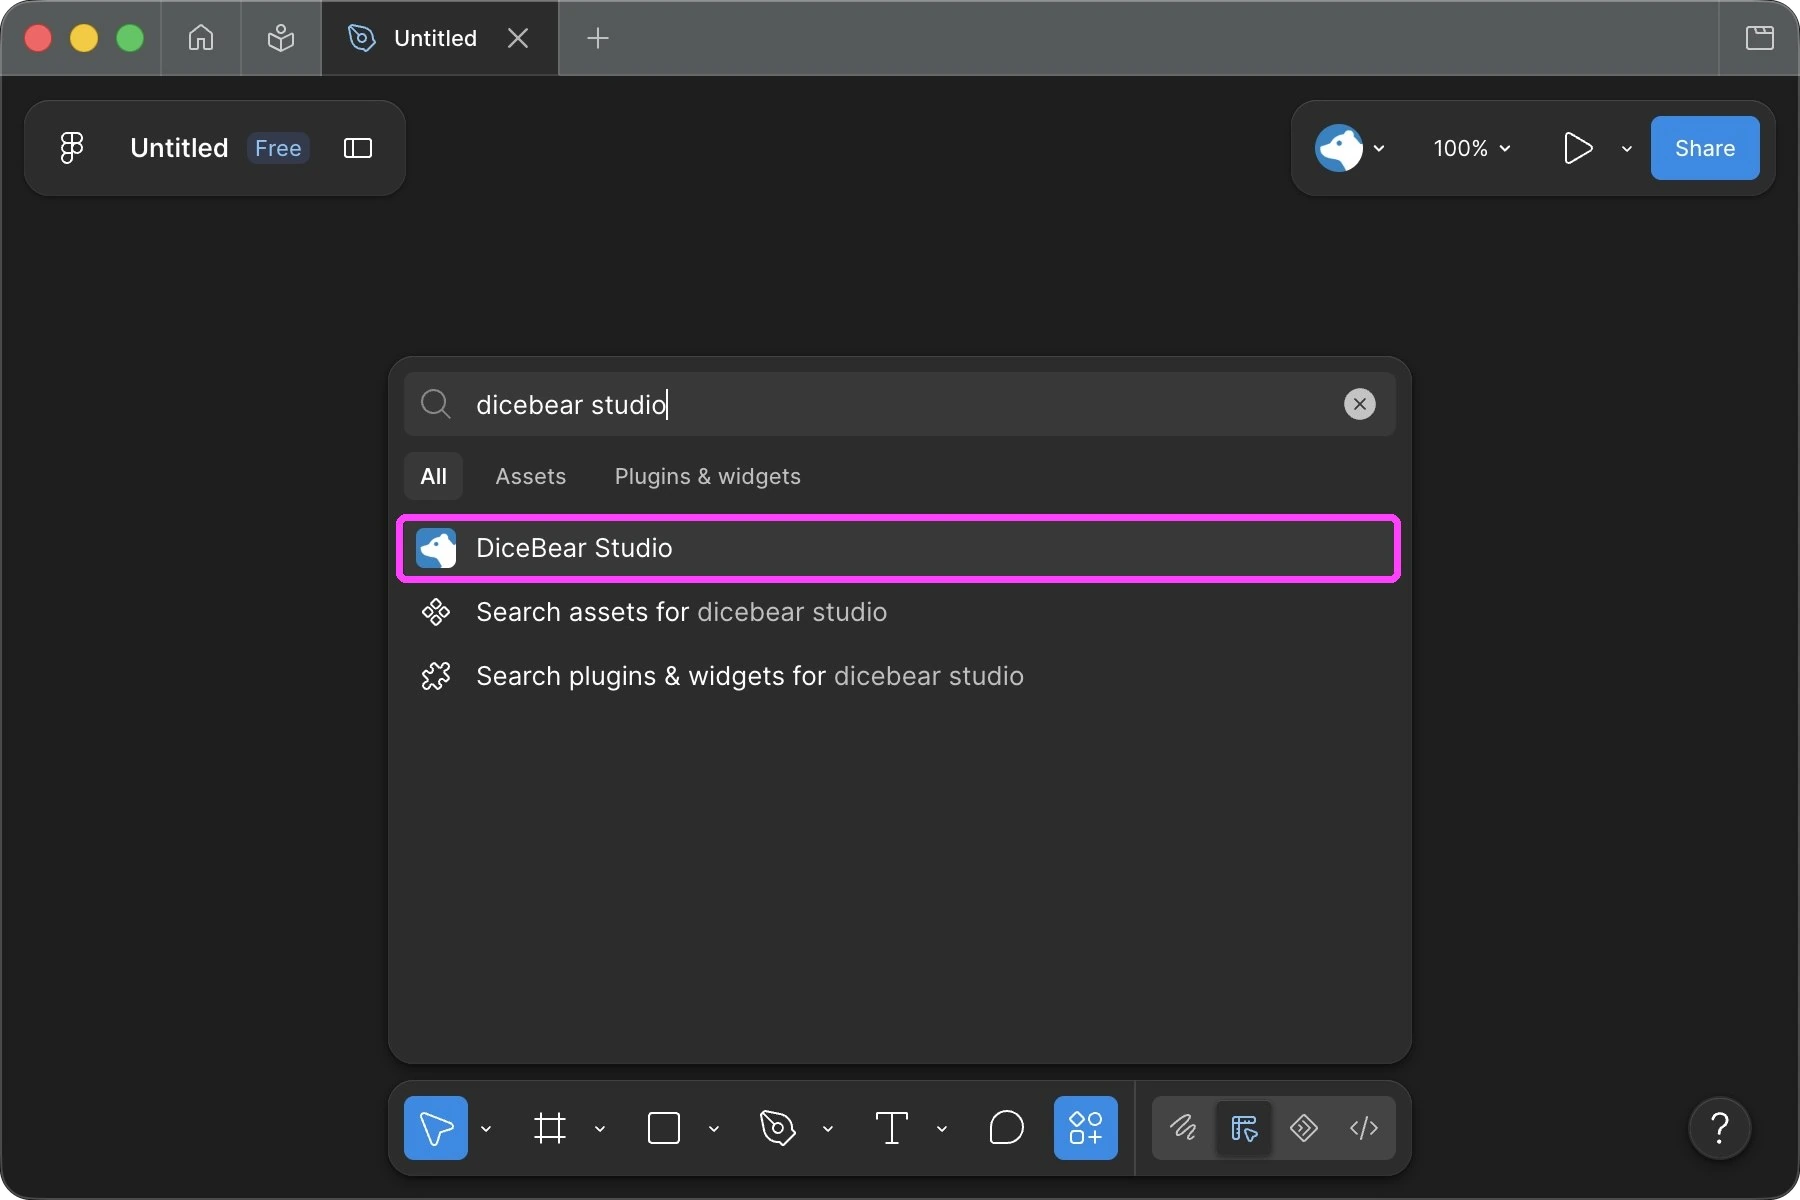This screenshot has height=1200, width=1800.
Task: Switch to Draw mode
Action: [x=1184, y=1128]
